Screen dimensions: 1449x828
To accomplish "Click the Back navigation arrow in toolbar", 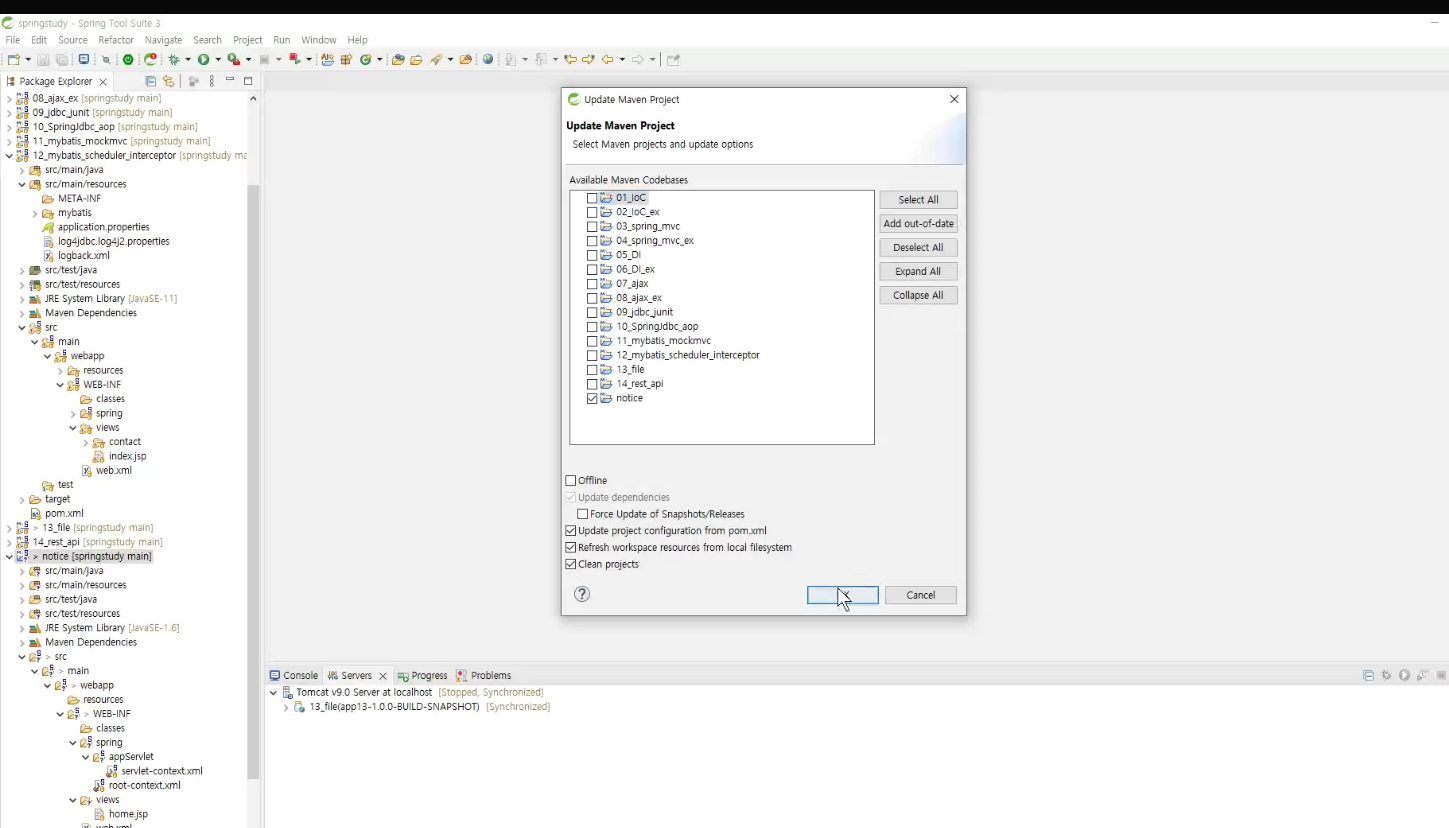I will click(x=607, y=60).
